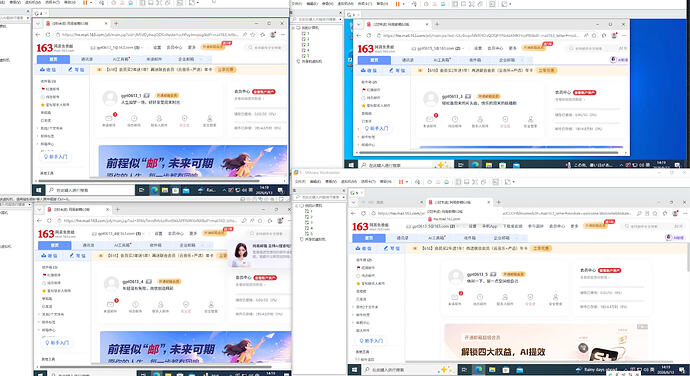The height and width of the screenshot is (376, 690).
Task: Reload the page in gpt0613_1 browser window
Action: [x=48, y=34]
